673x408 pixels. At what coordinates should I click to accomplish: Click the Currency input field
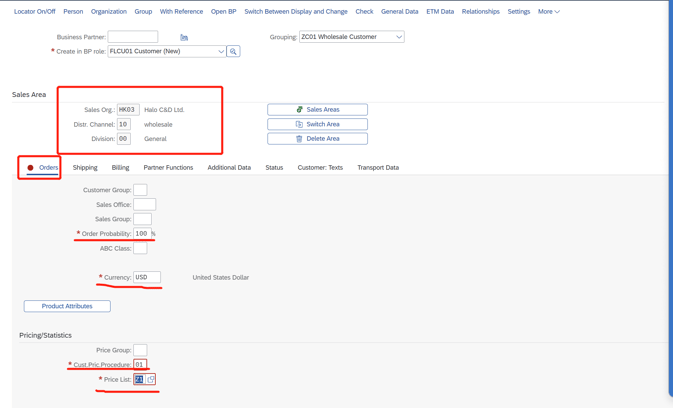point(147,277)
